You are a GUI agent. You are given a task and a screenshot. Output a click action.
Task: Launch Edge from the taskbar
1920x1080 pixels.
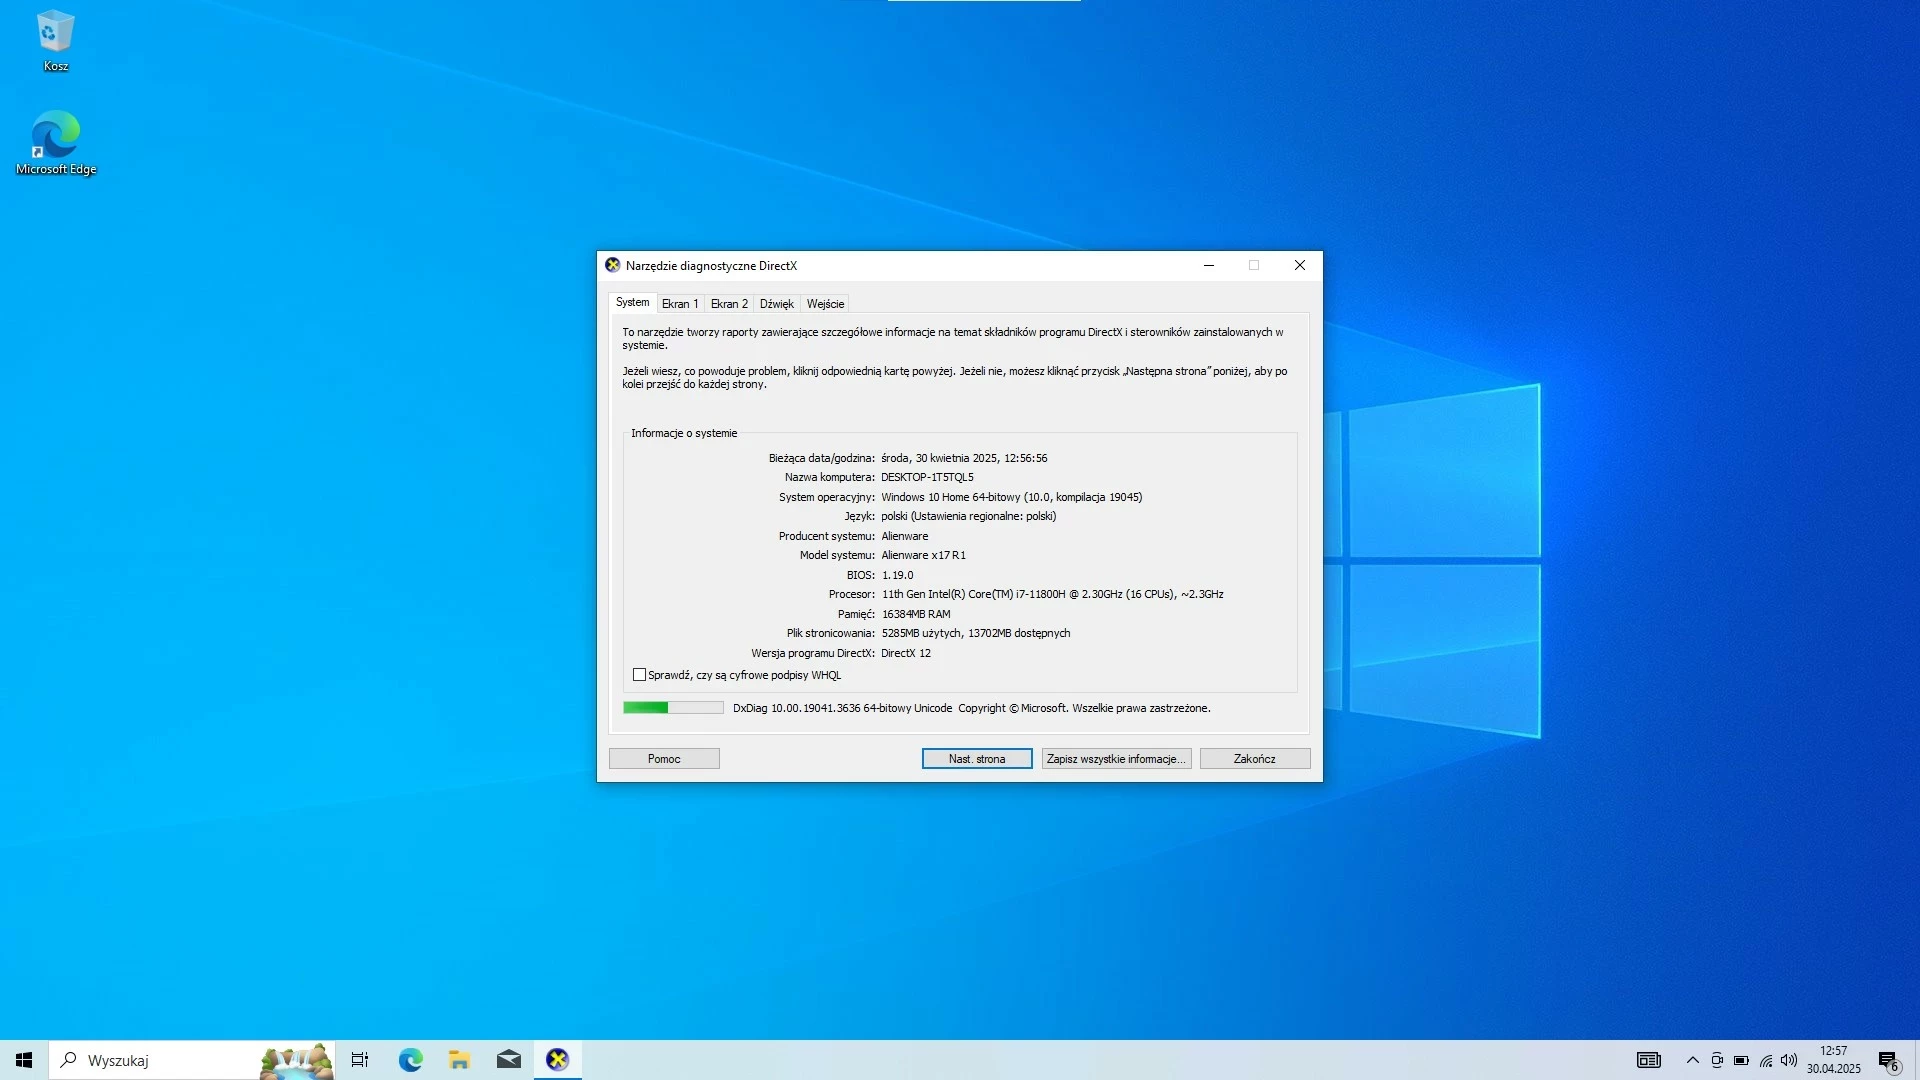point(410,1060)
